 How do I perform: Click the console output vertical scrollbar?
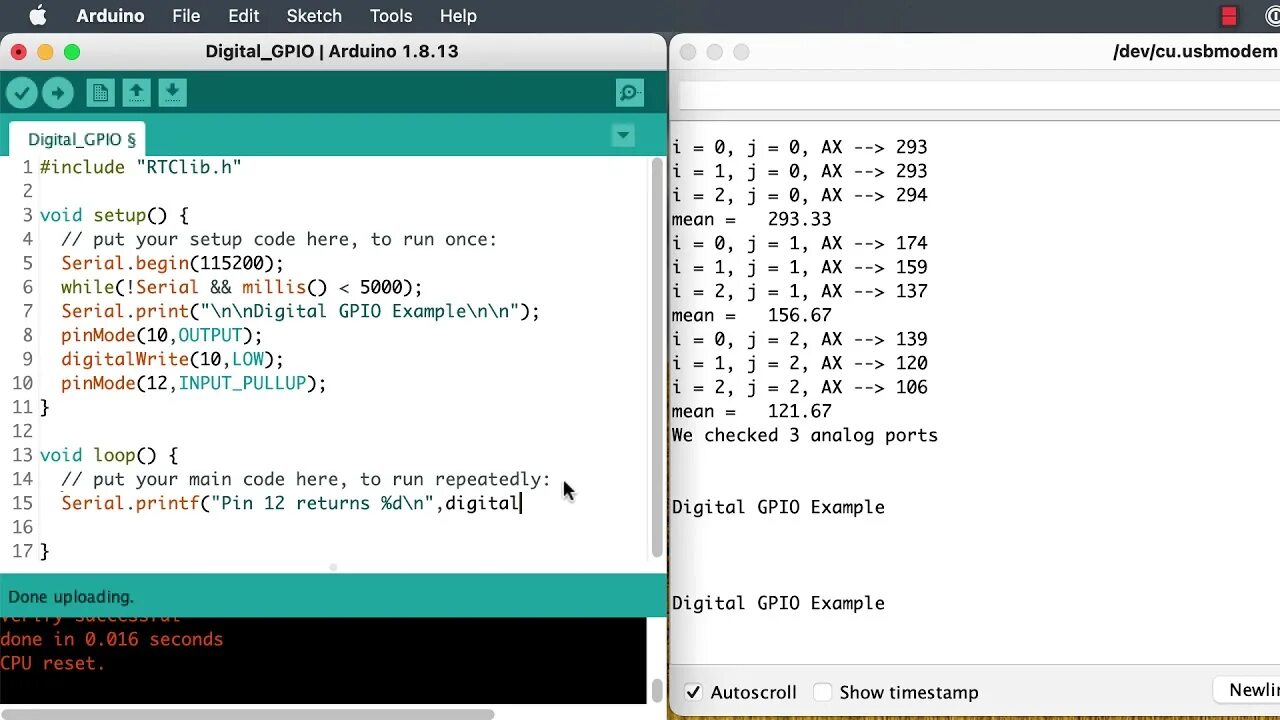click(657, 690)
